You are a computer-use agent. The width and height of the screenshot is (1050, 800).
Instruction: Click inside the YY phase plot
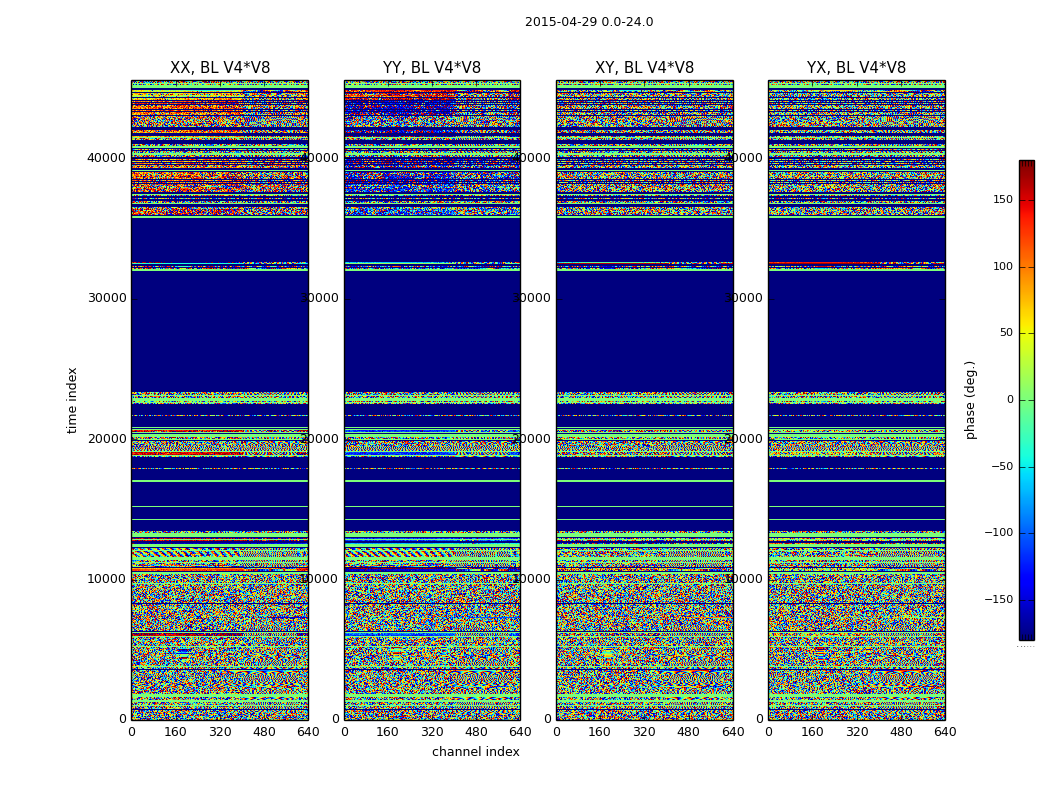(x=432, y=400)
